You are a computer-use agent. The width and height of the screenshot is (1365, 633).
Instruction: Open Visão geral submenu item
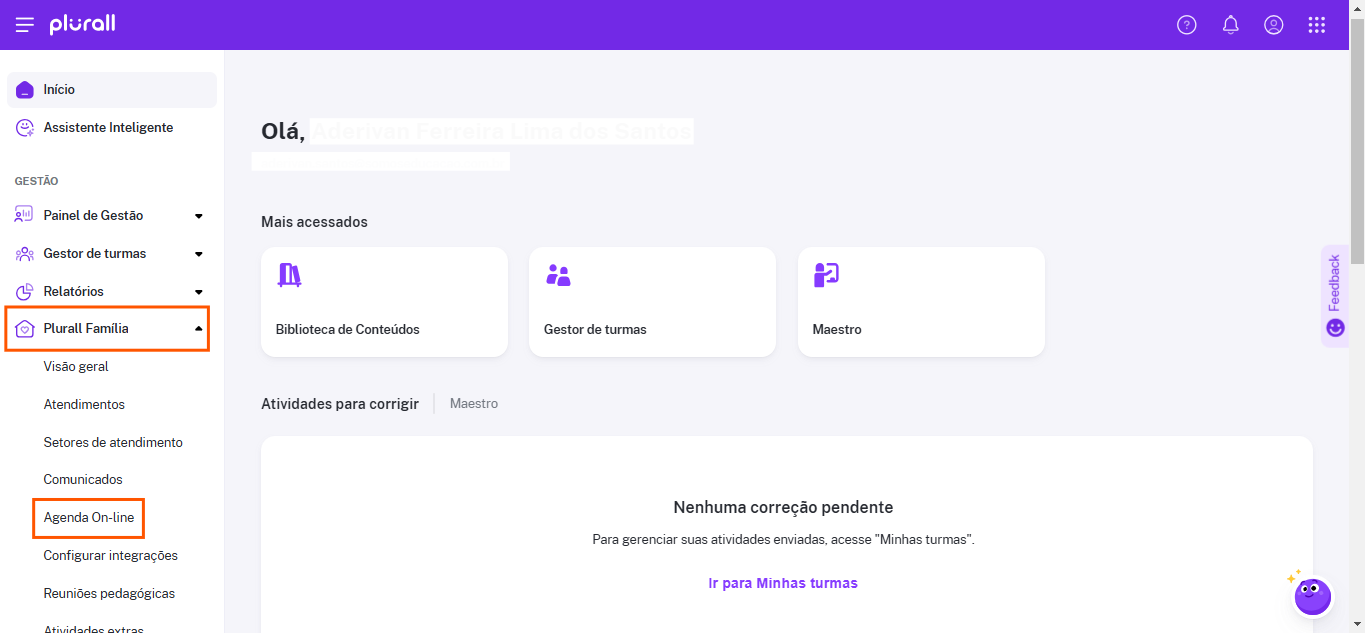76,367
